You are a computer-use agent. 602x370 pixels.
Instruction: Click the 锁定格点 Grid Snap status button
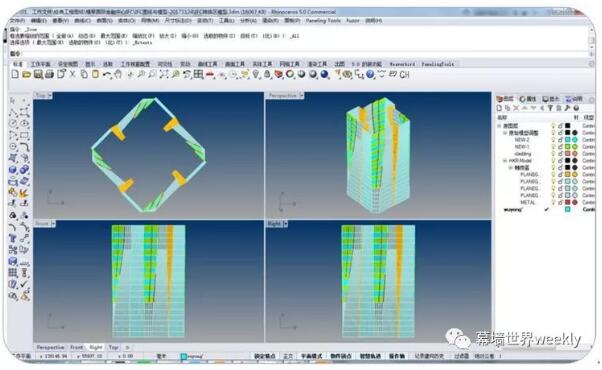pos(265,356)
